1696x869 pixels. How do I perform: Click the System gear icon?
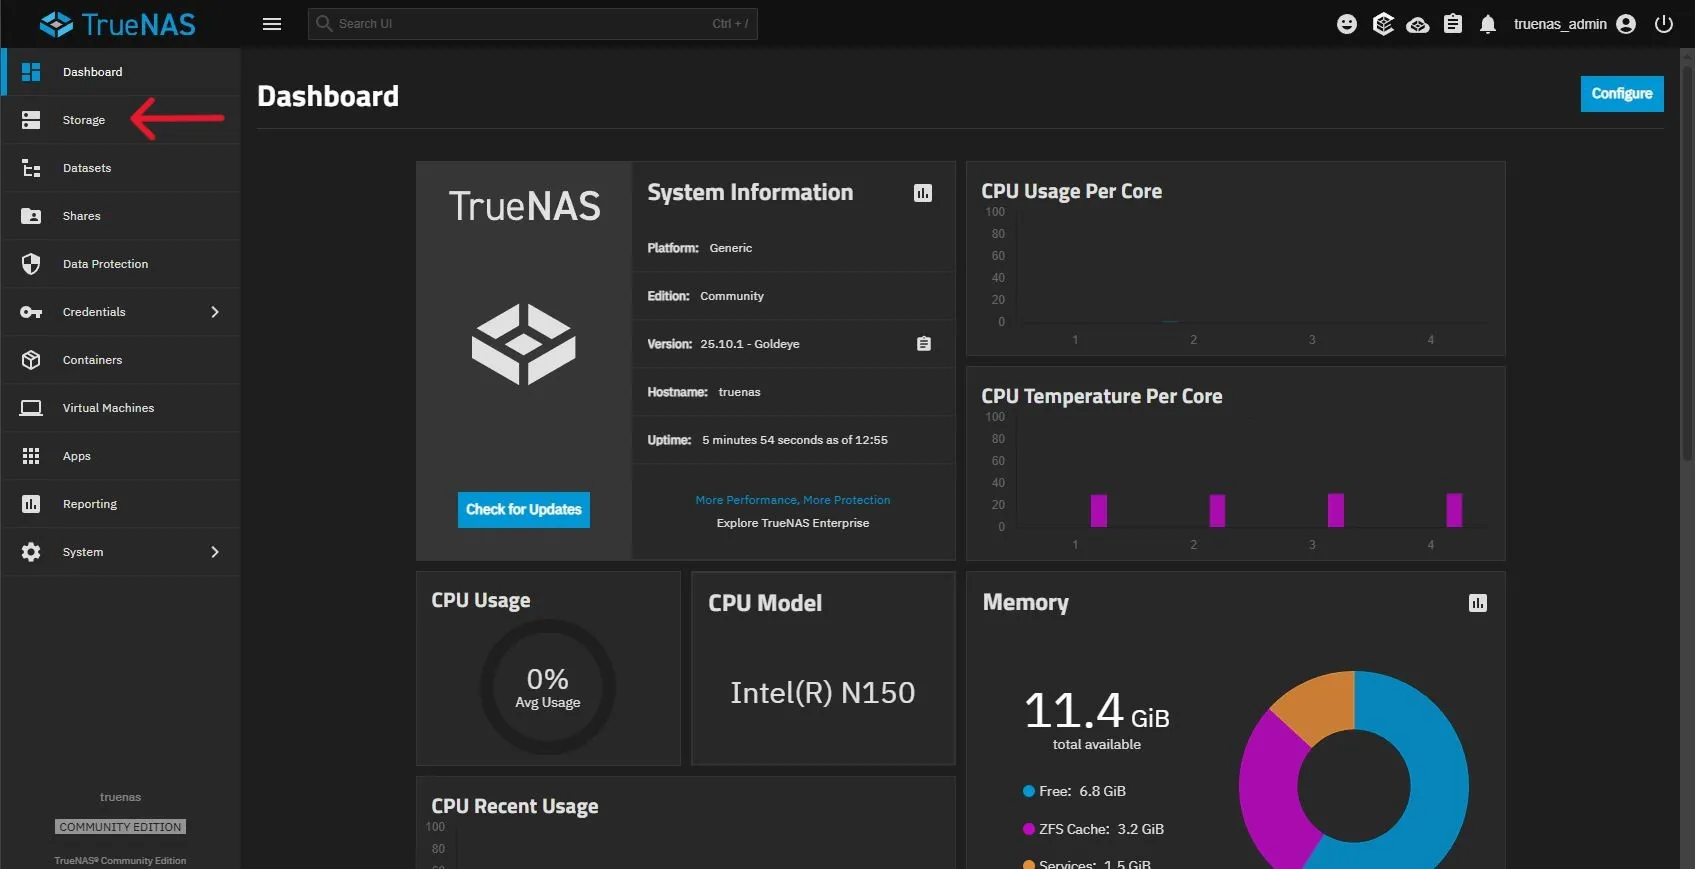[31, 552]
